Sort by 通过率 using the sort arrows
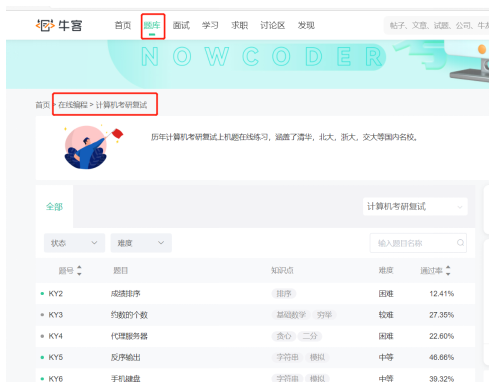The width and height of the screenshot is (496, 392). [448, 270]
